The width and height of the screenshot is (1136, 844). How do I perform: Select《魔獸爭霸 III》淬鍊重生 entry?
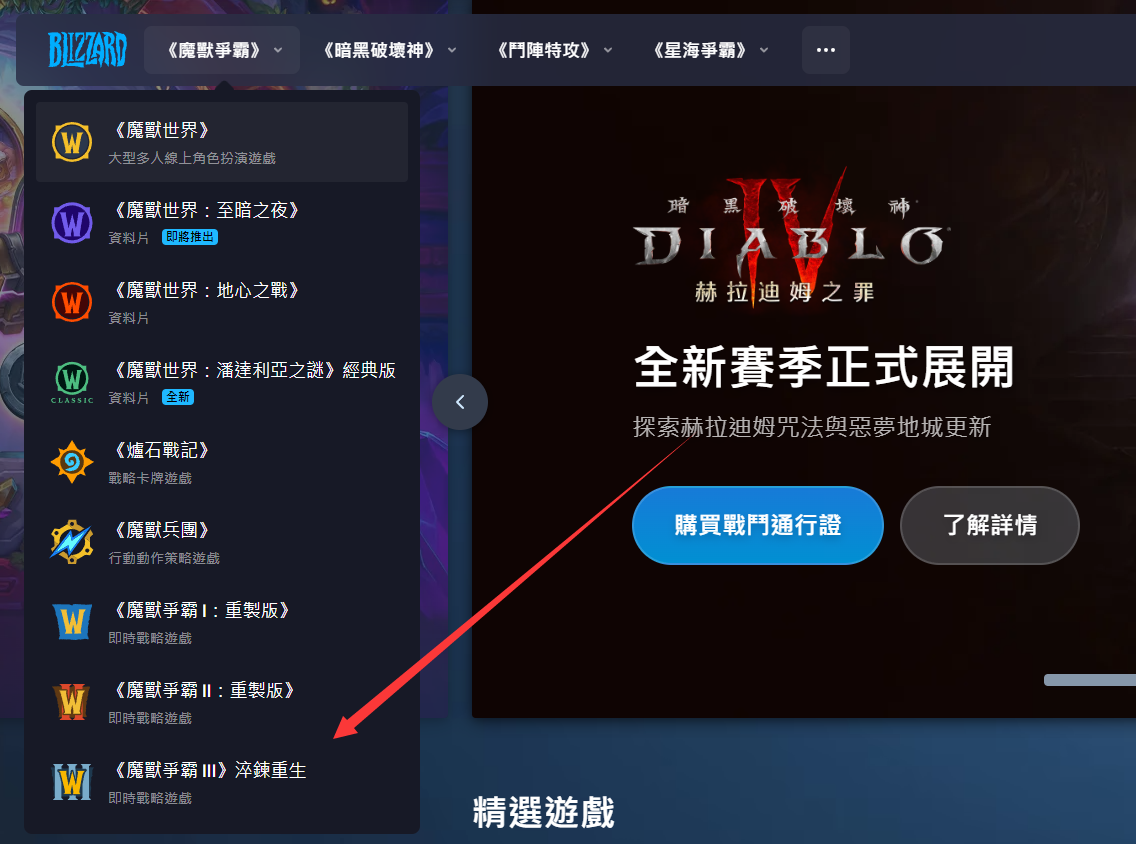click(222, 782)
